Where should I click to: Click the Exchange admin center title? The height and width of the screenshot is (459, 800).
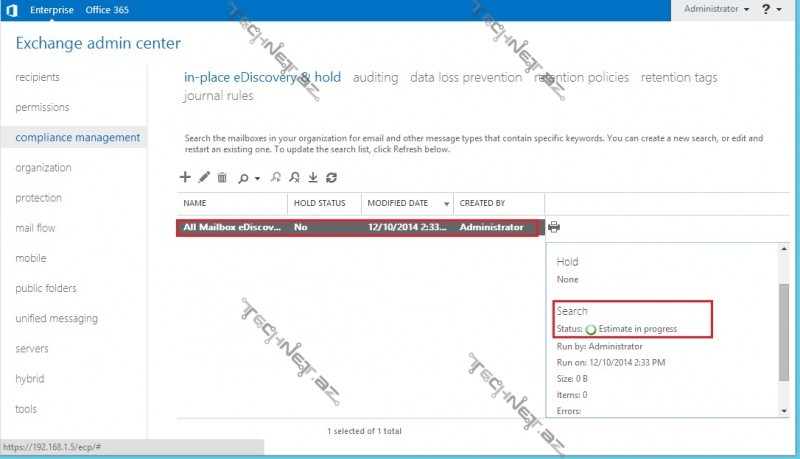[98, 43]
